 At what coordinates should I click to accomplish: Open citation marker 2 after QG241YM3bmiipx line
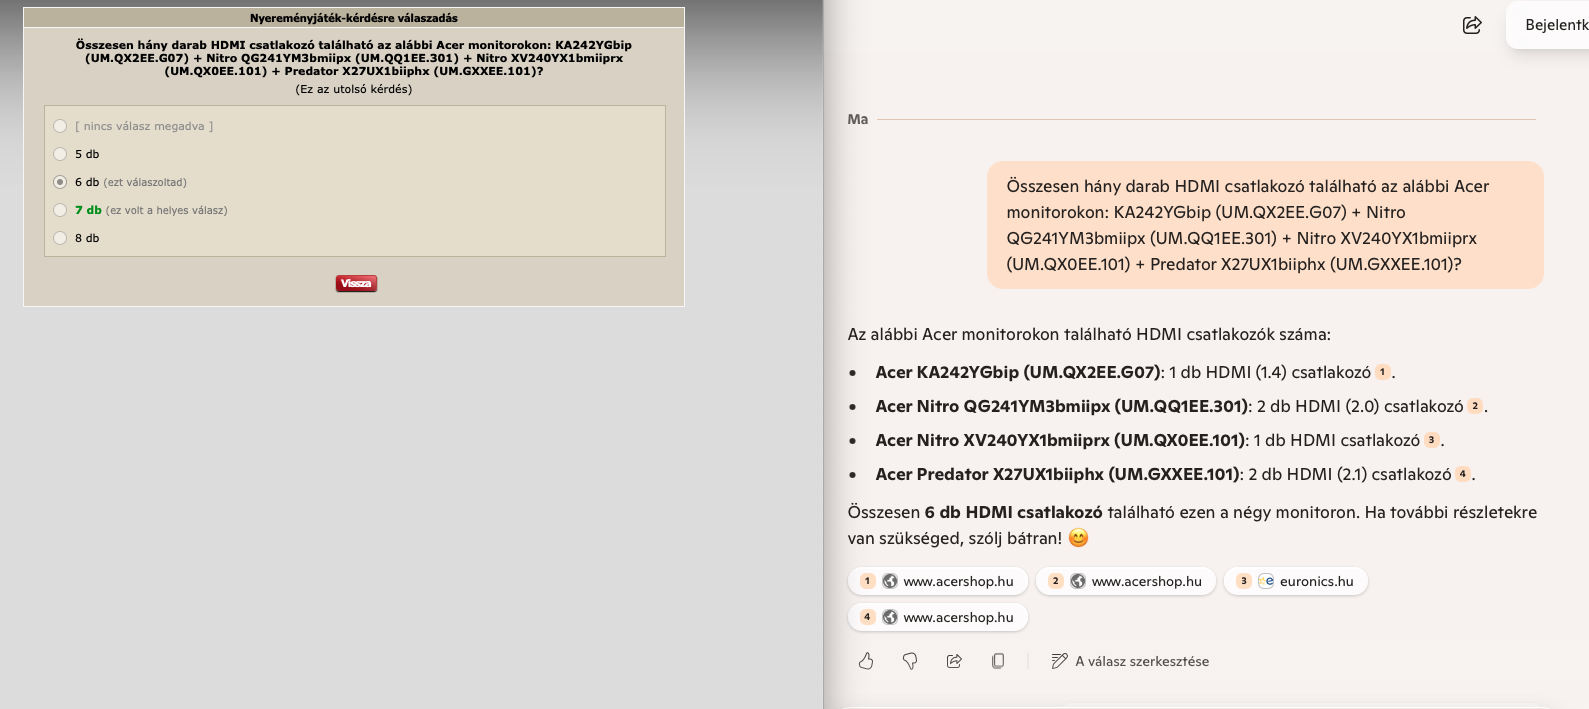pyautogui.click(x=1475, y=406)
